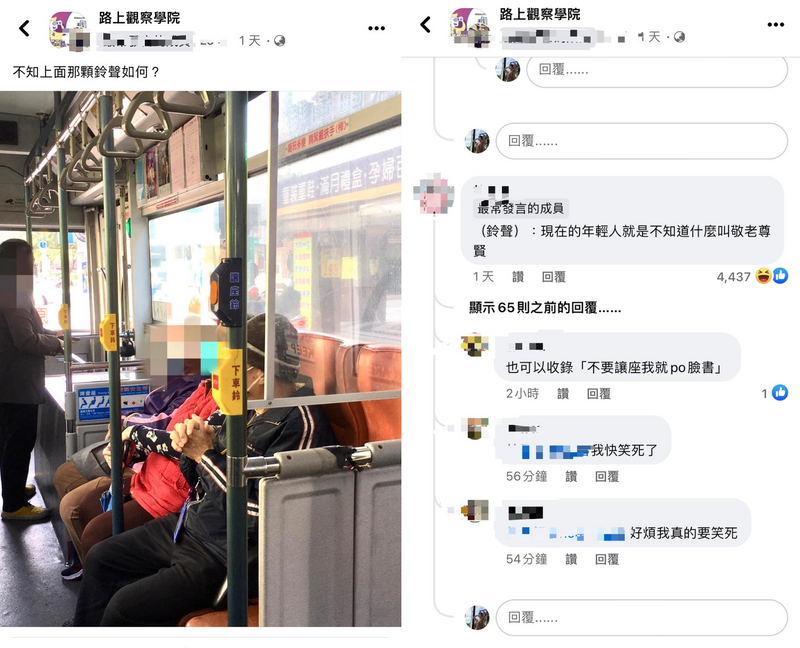Screen dimensions: 800x648
Task: Expand 顯示65則之前的回覆 replies
Action: point(545,308)
